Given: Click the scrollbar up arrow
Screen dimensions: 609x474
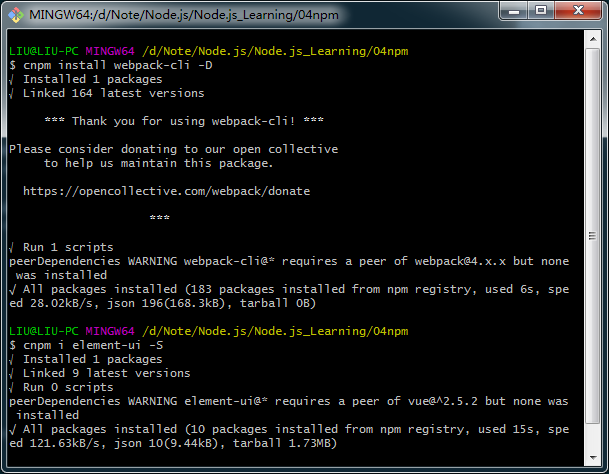Looking at the screenshot, I should point(593,39).
